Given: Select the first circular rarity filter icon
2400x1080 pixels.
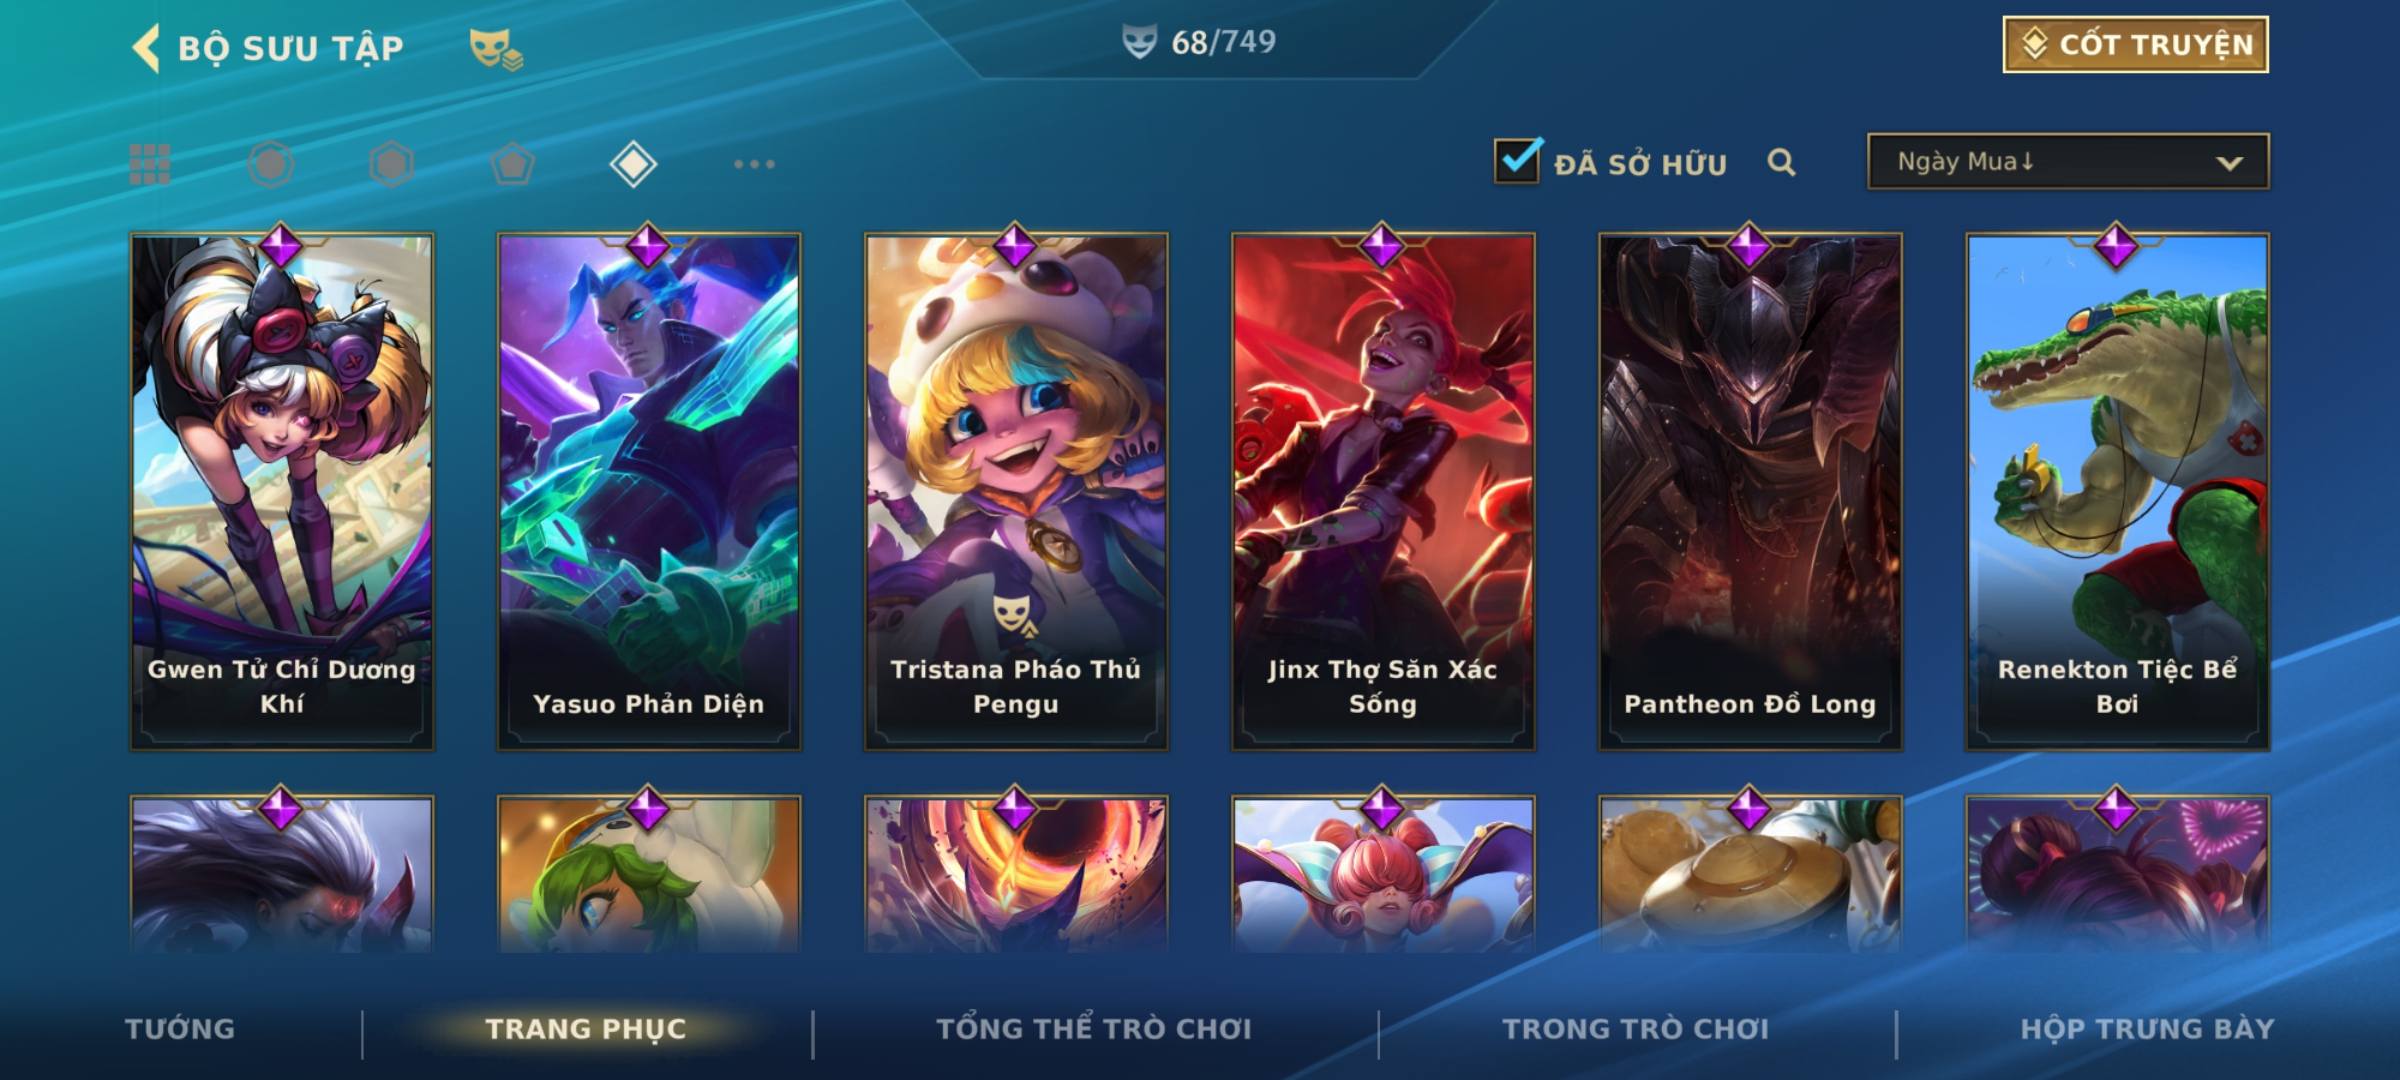Looking at the screenshot, I should pyautogui.click(x=271, y=164).
